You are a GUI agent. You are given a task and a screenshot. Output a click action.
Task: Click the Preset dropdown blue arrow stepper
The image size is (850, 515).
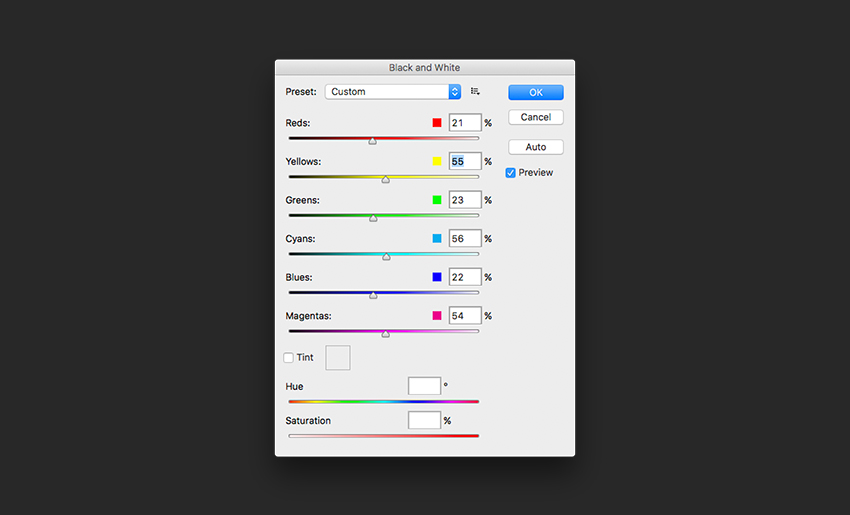click(x=455, y=92)
